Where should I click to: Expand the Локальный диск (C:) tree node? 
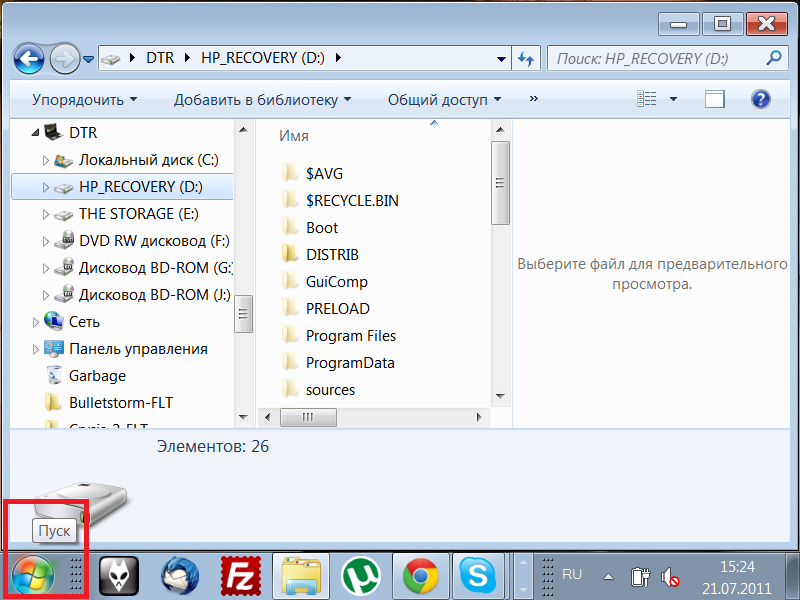[45, 160]
